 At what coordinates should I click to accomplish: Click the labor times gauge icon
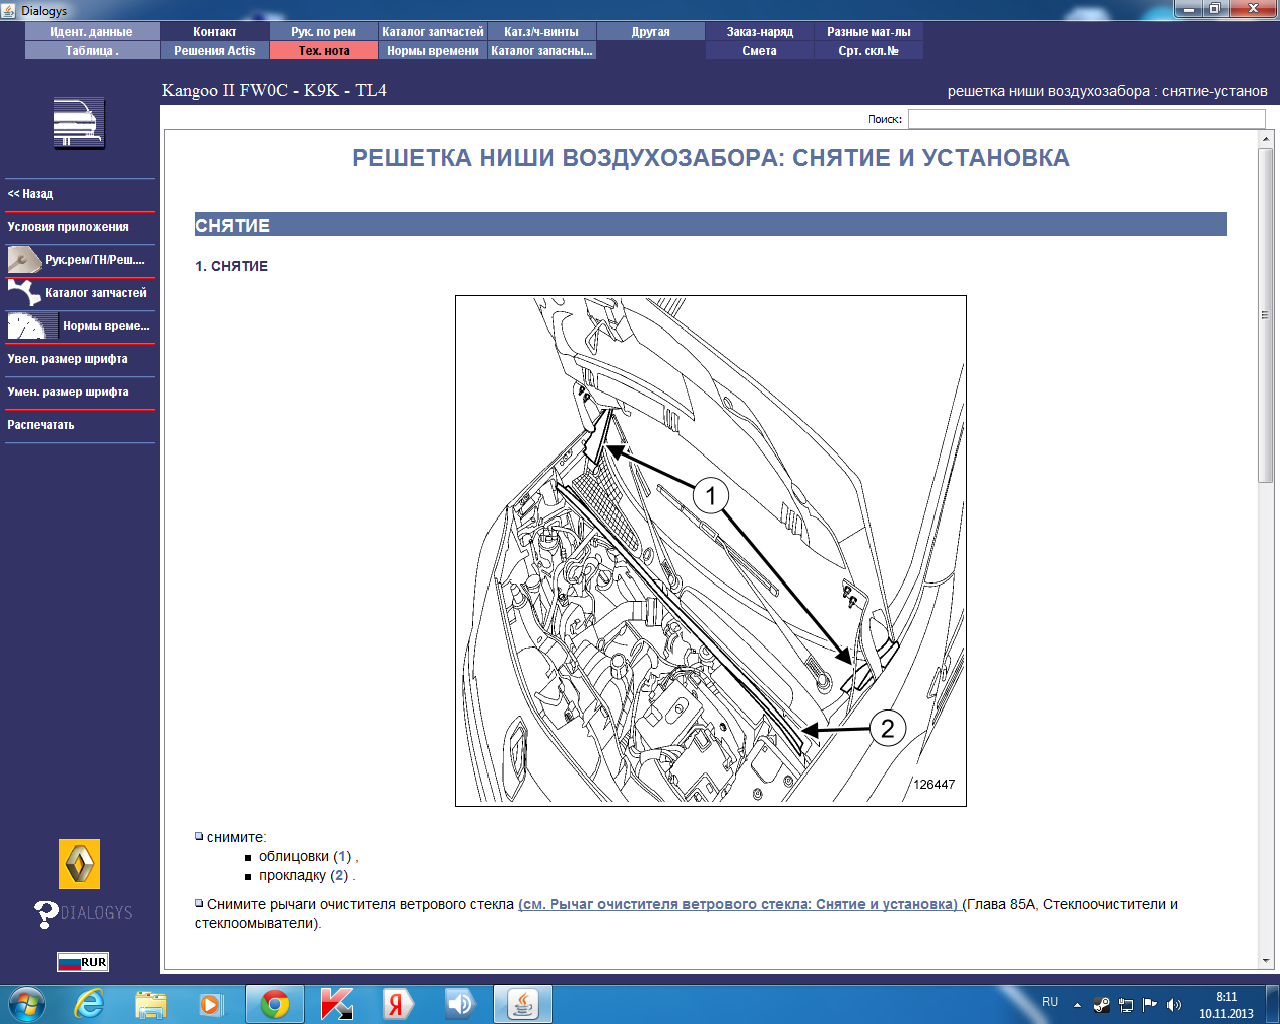(x=32, y=326)
